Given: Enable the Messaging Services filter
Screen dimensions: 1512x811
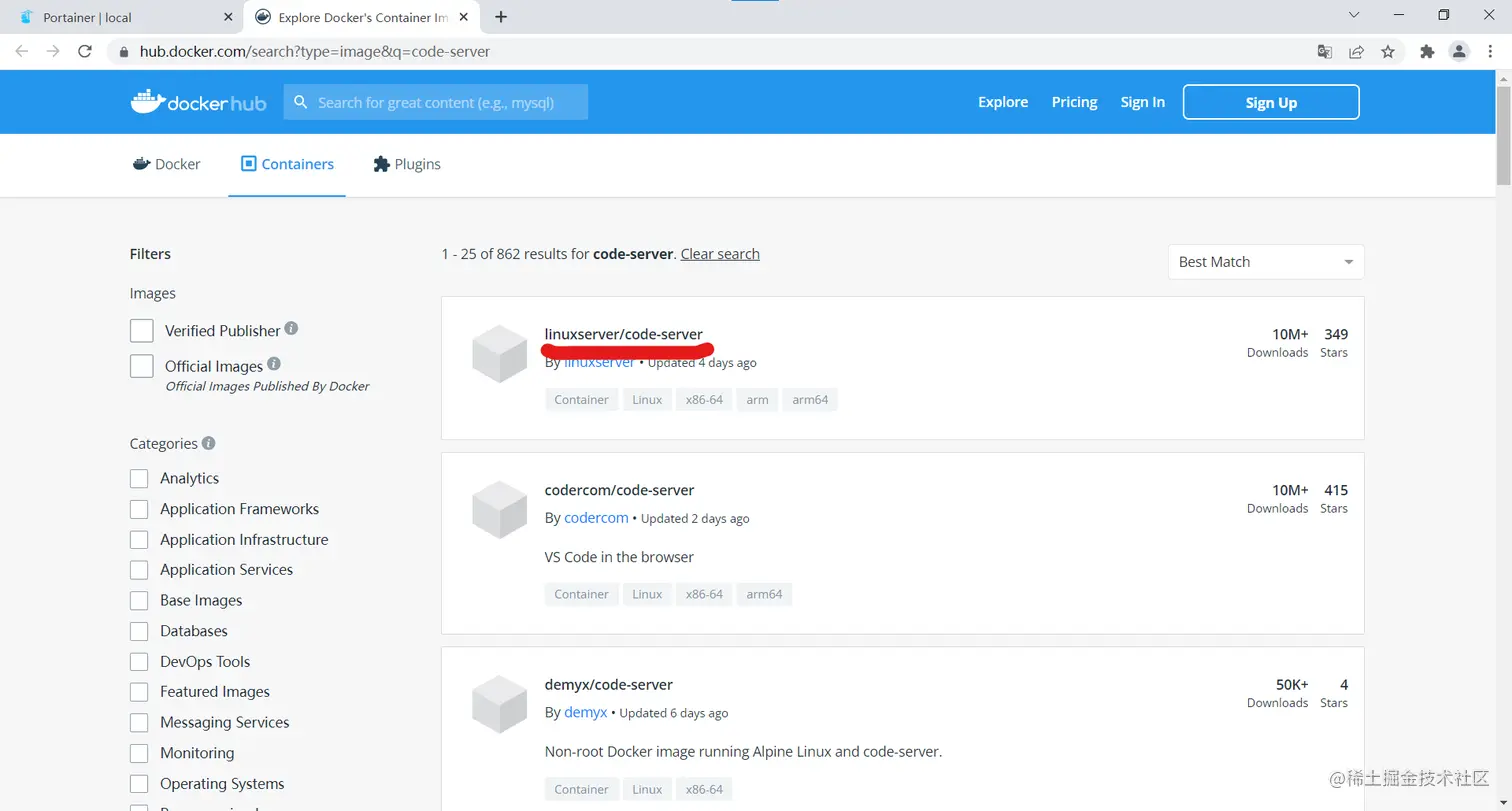Looking at the screenshot, I should point(139,723).
